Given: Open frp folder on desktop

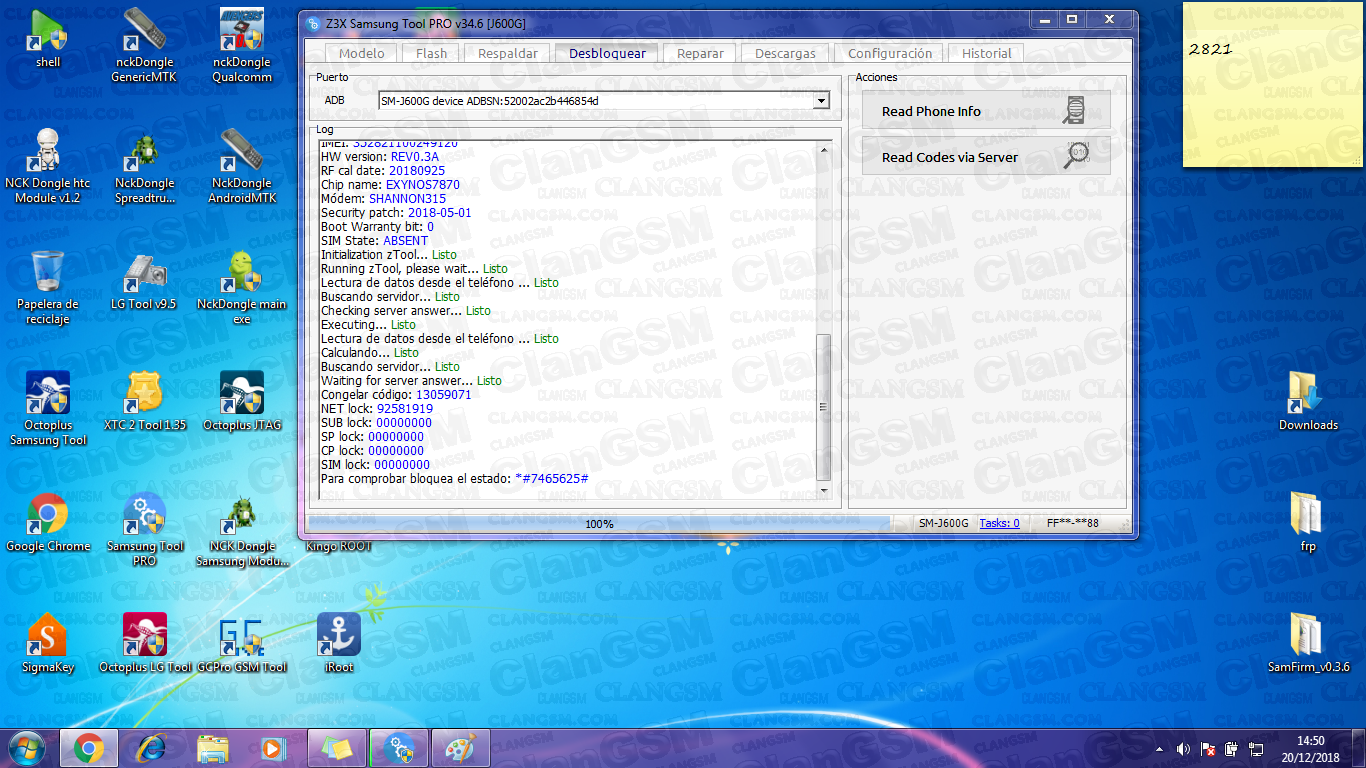Looking at the screenshot, I should pyautogui.click(x=1308, y=523).
